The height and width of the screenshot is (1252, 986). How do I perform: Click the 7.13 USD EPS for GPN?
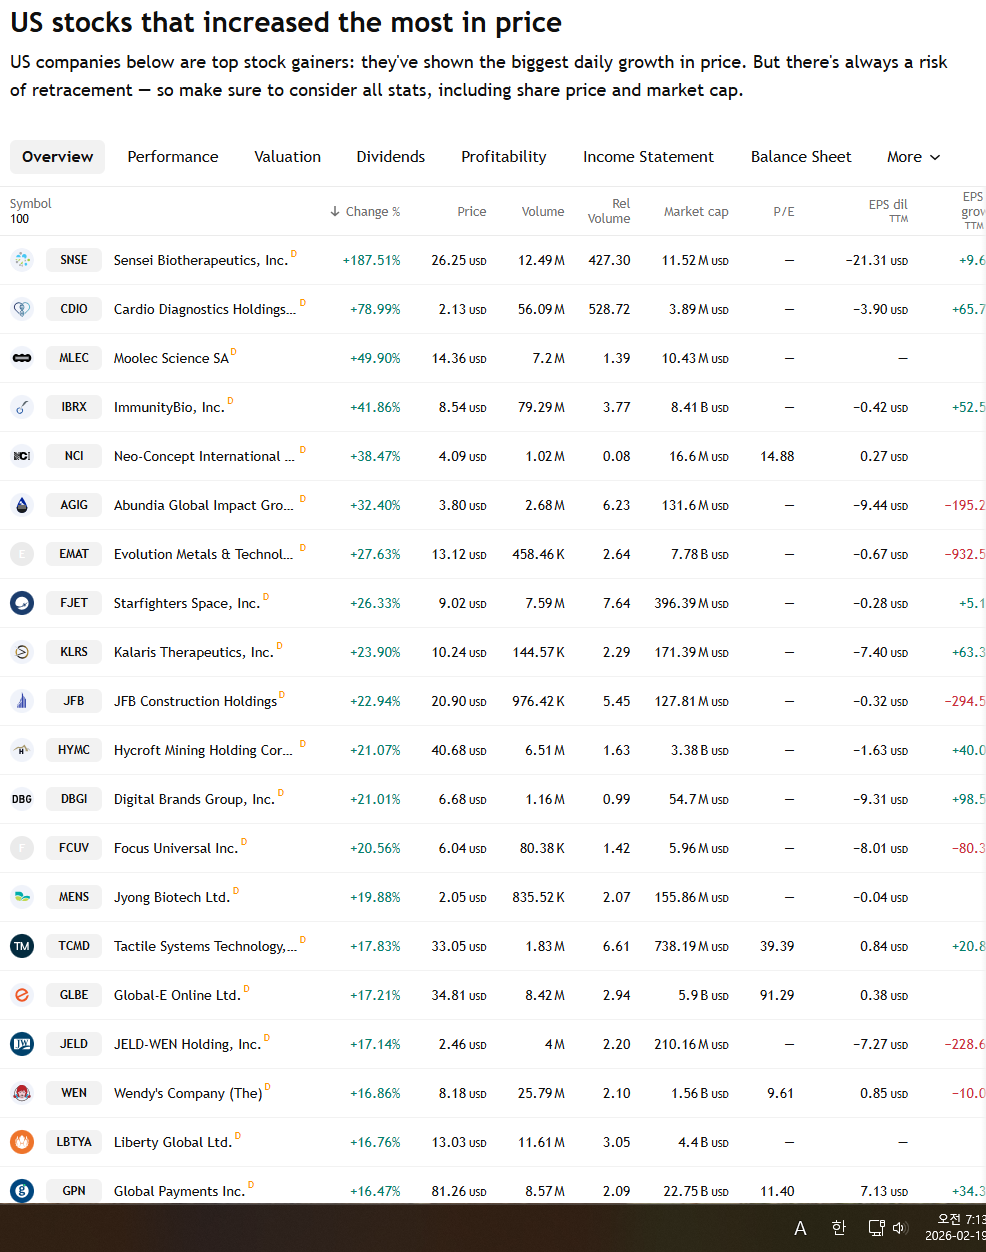[x=884, y=1191]
